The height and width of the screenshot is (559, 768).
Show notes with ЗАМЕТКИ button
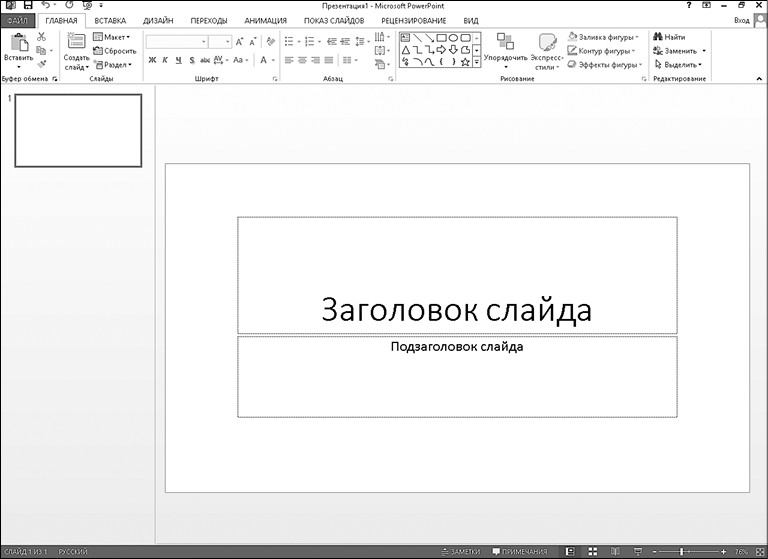point(460,551)
